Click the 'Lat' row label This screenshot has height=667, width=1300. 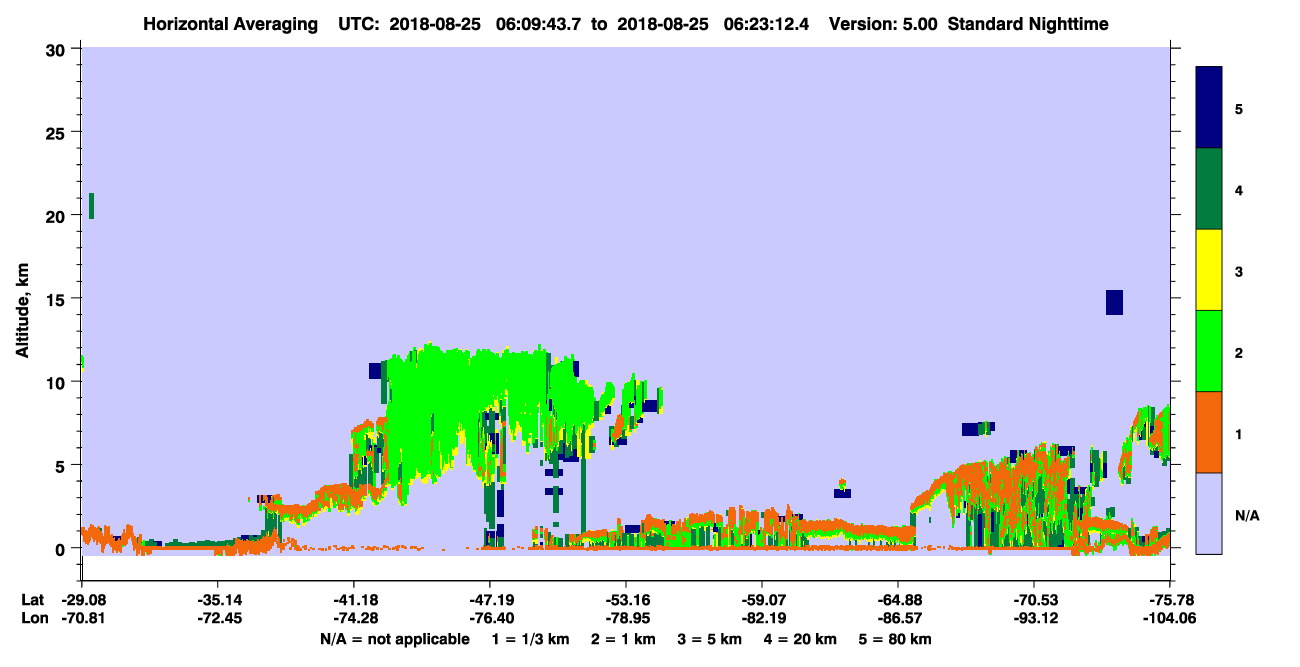(31, 600)
